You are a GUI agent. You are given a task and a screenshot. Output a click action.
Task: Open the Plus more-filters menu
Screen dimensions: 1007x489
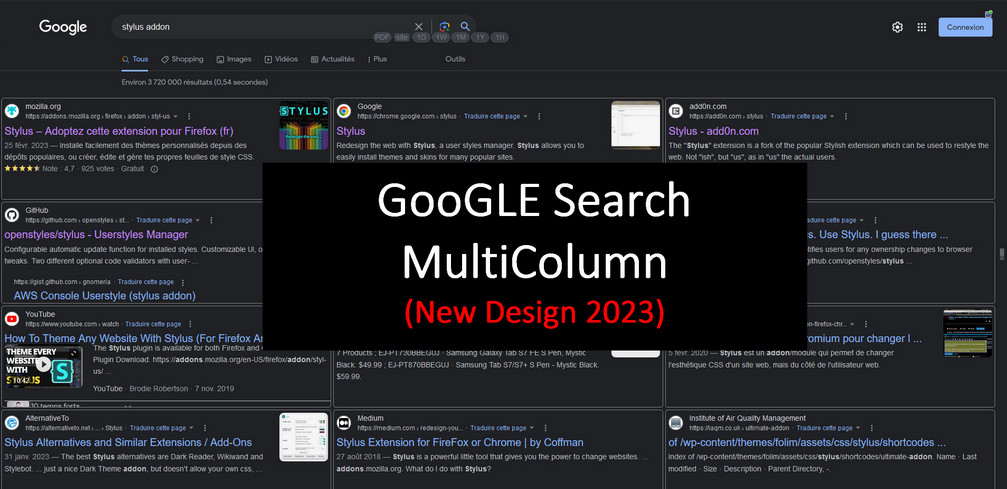[x=377, y=59]
